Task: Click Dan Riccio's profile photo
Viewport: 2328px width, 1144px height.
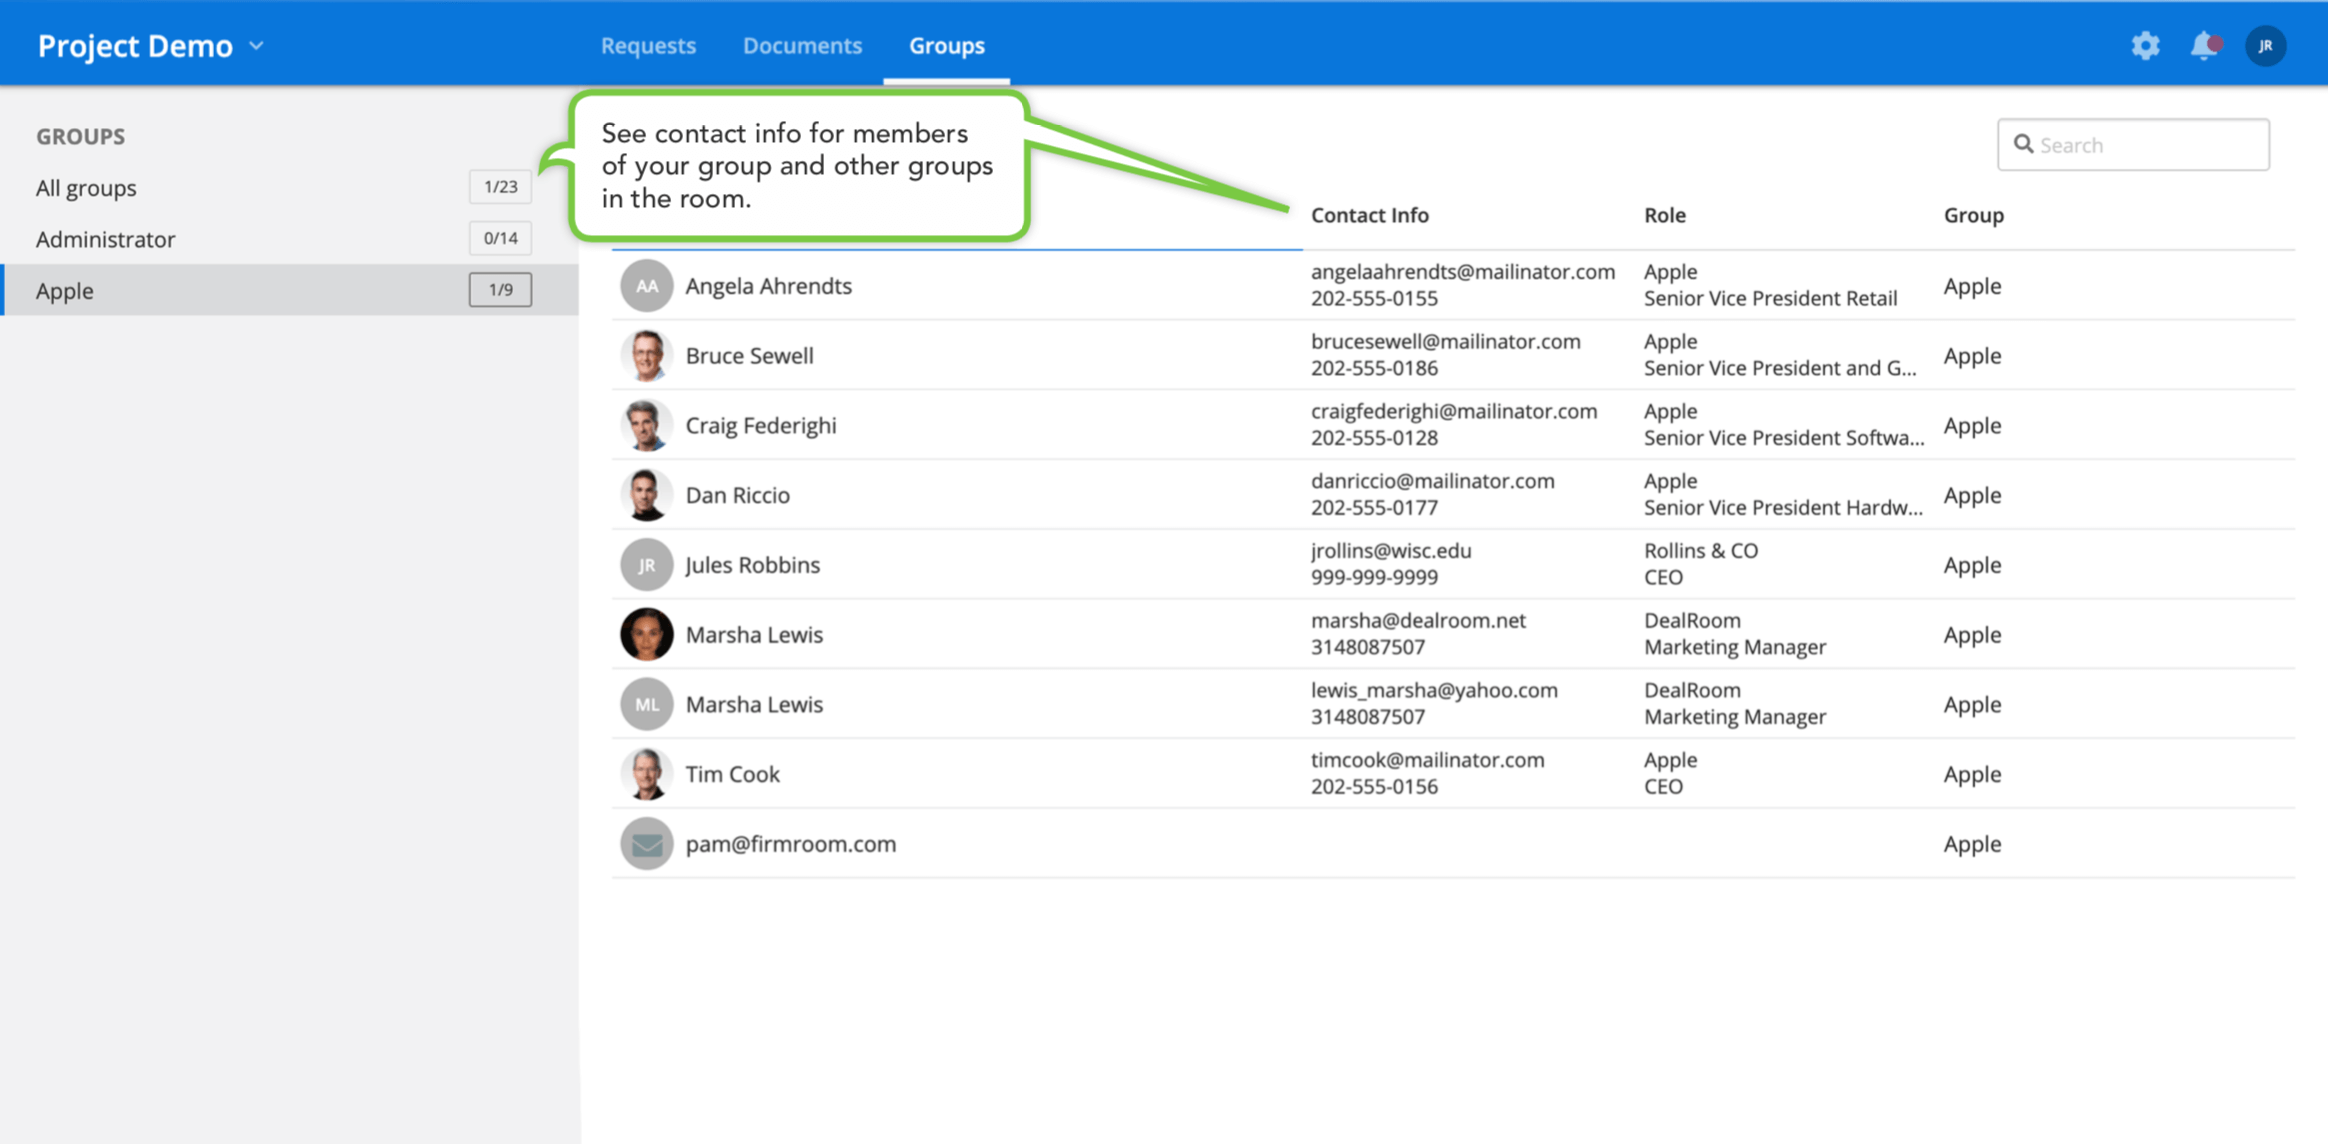Action: point(646,495)
